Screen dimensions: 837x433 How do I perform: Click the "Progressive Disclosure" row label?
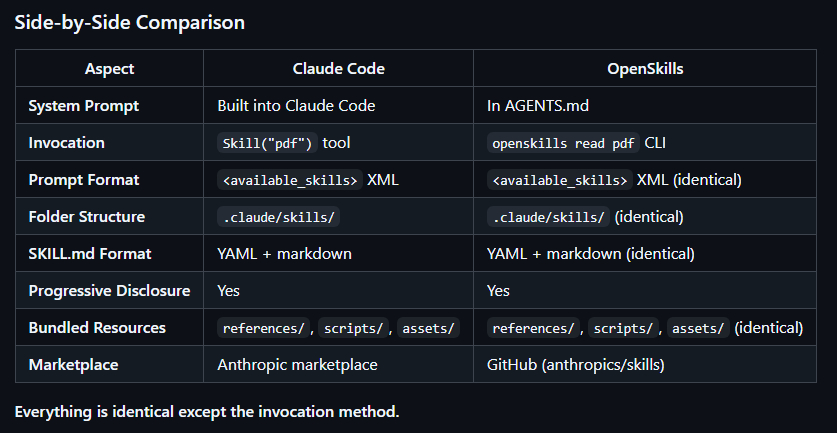click(x=109, y=290)
